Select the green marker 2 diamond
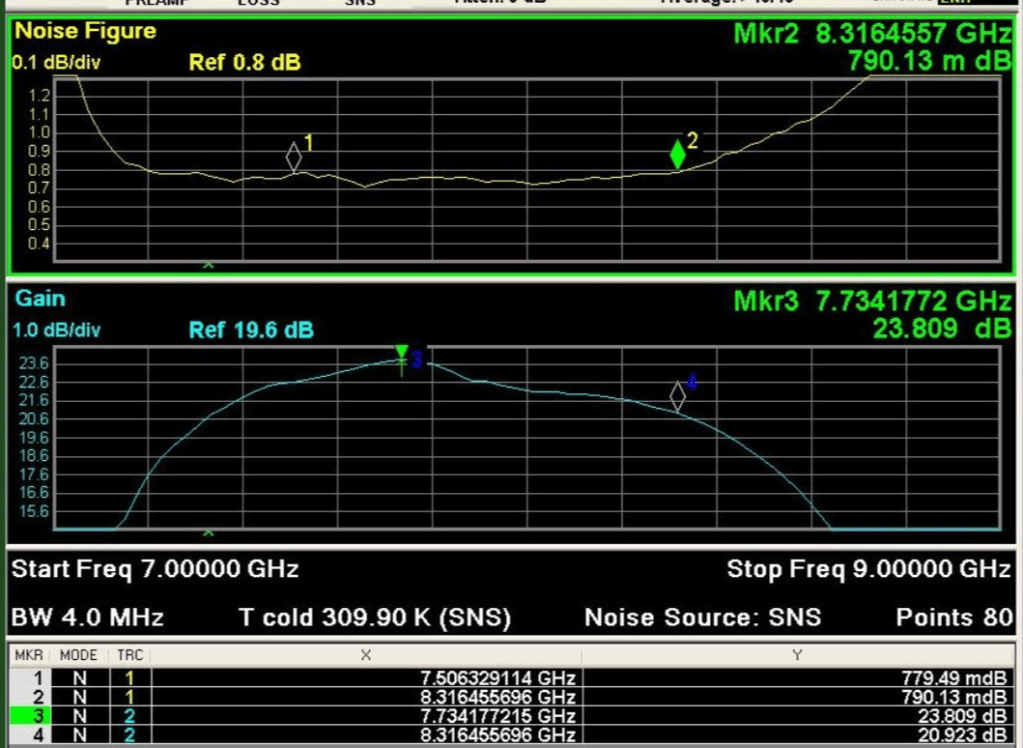Screen dimensions: 1023x748 pos(678,155)
